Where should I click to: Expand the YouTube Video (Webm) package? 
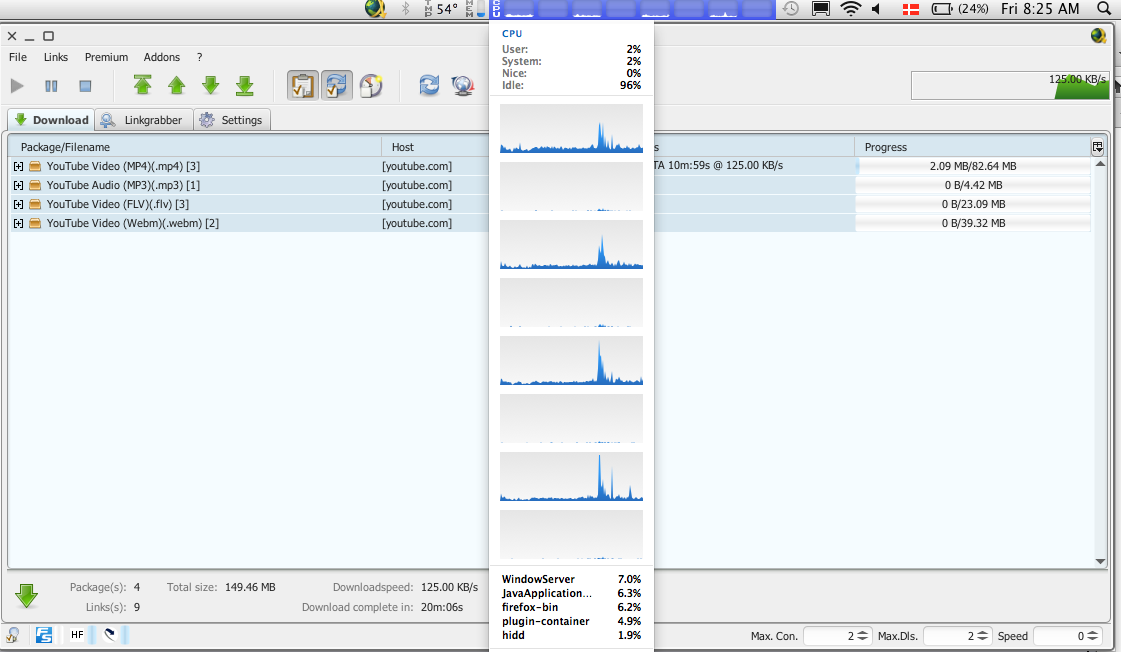click(x=18, y=223)
